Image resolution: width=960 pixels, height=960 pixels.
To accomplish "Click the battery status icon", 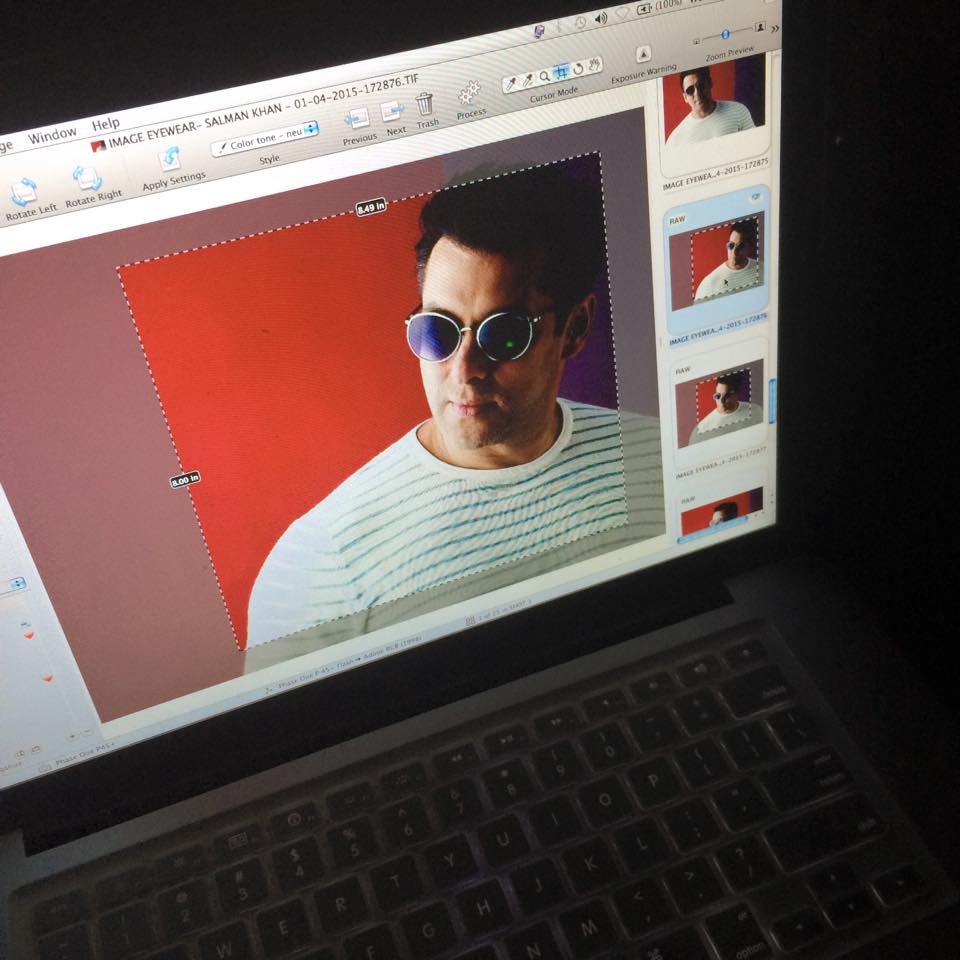I will pos(645,9).
